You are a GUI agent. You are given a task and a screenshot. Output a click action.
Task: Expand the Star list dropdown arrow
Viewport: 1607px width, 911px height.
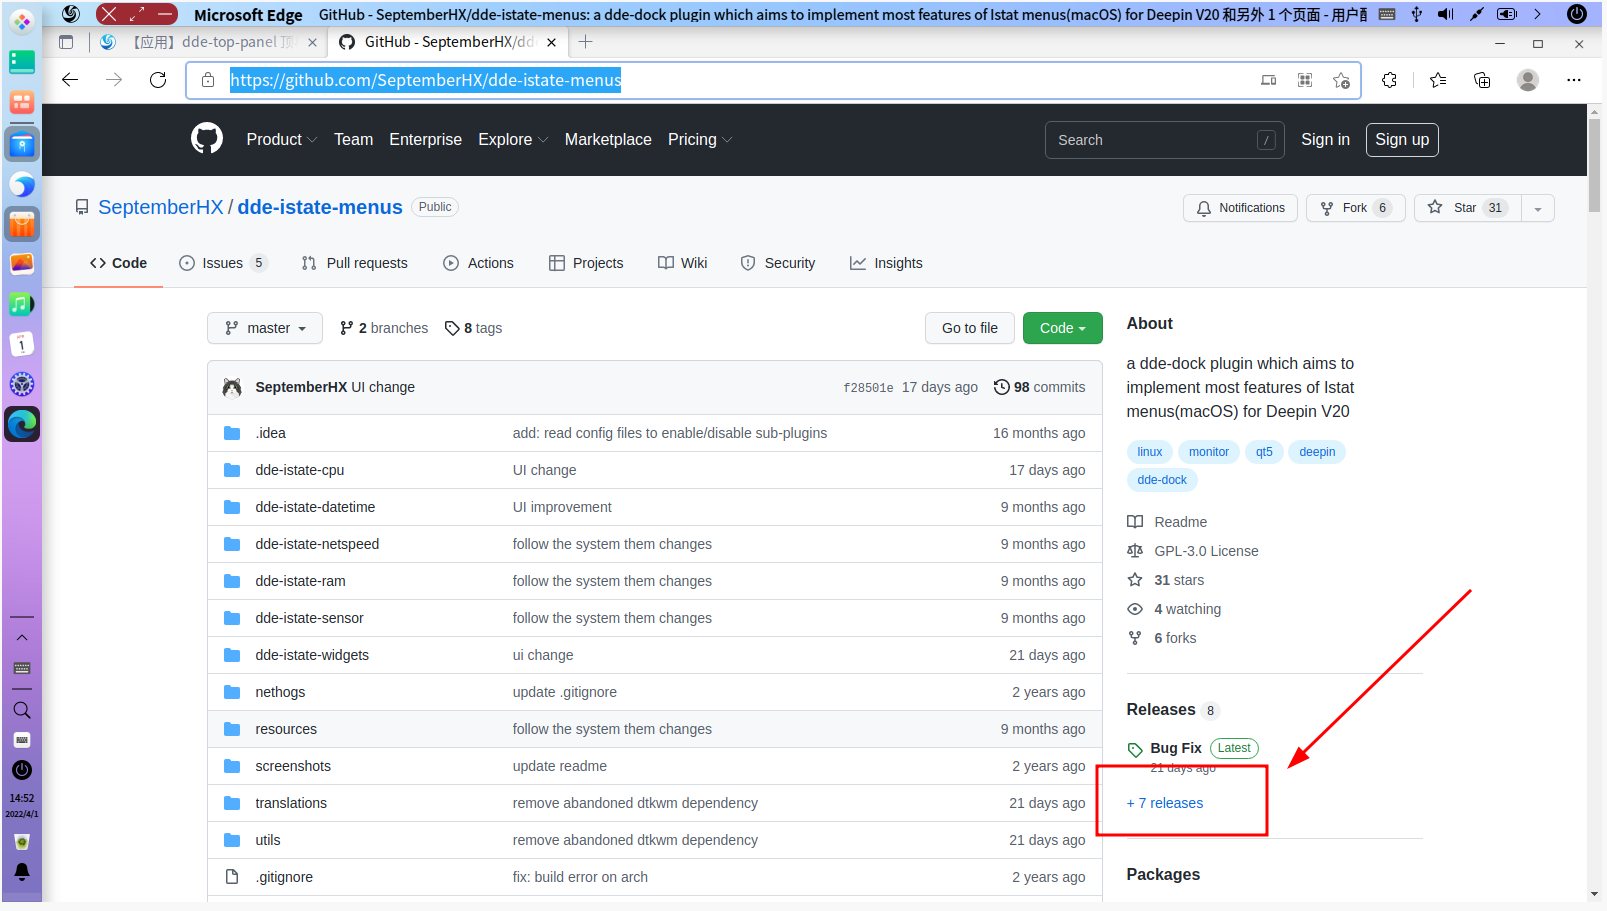[x=1538, y=208]
